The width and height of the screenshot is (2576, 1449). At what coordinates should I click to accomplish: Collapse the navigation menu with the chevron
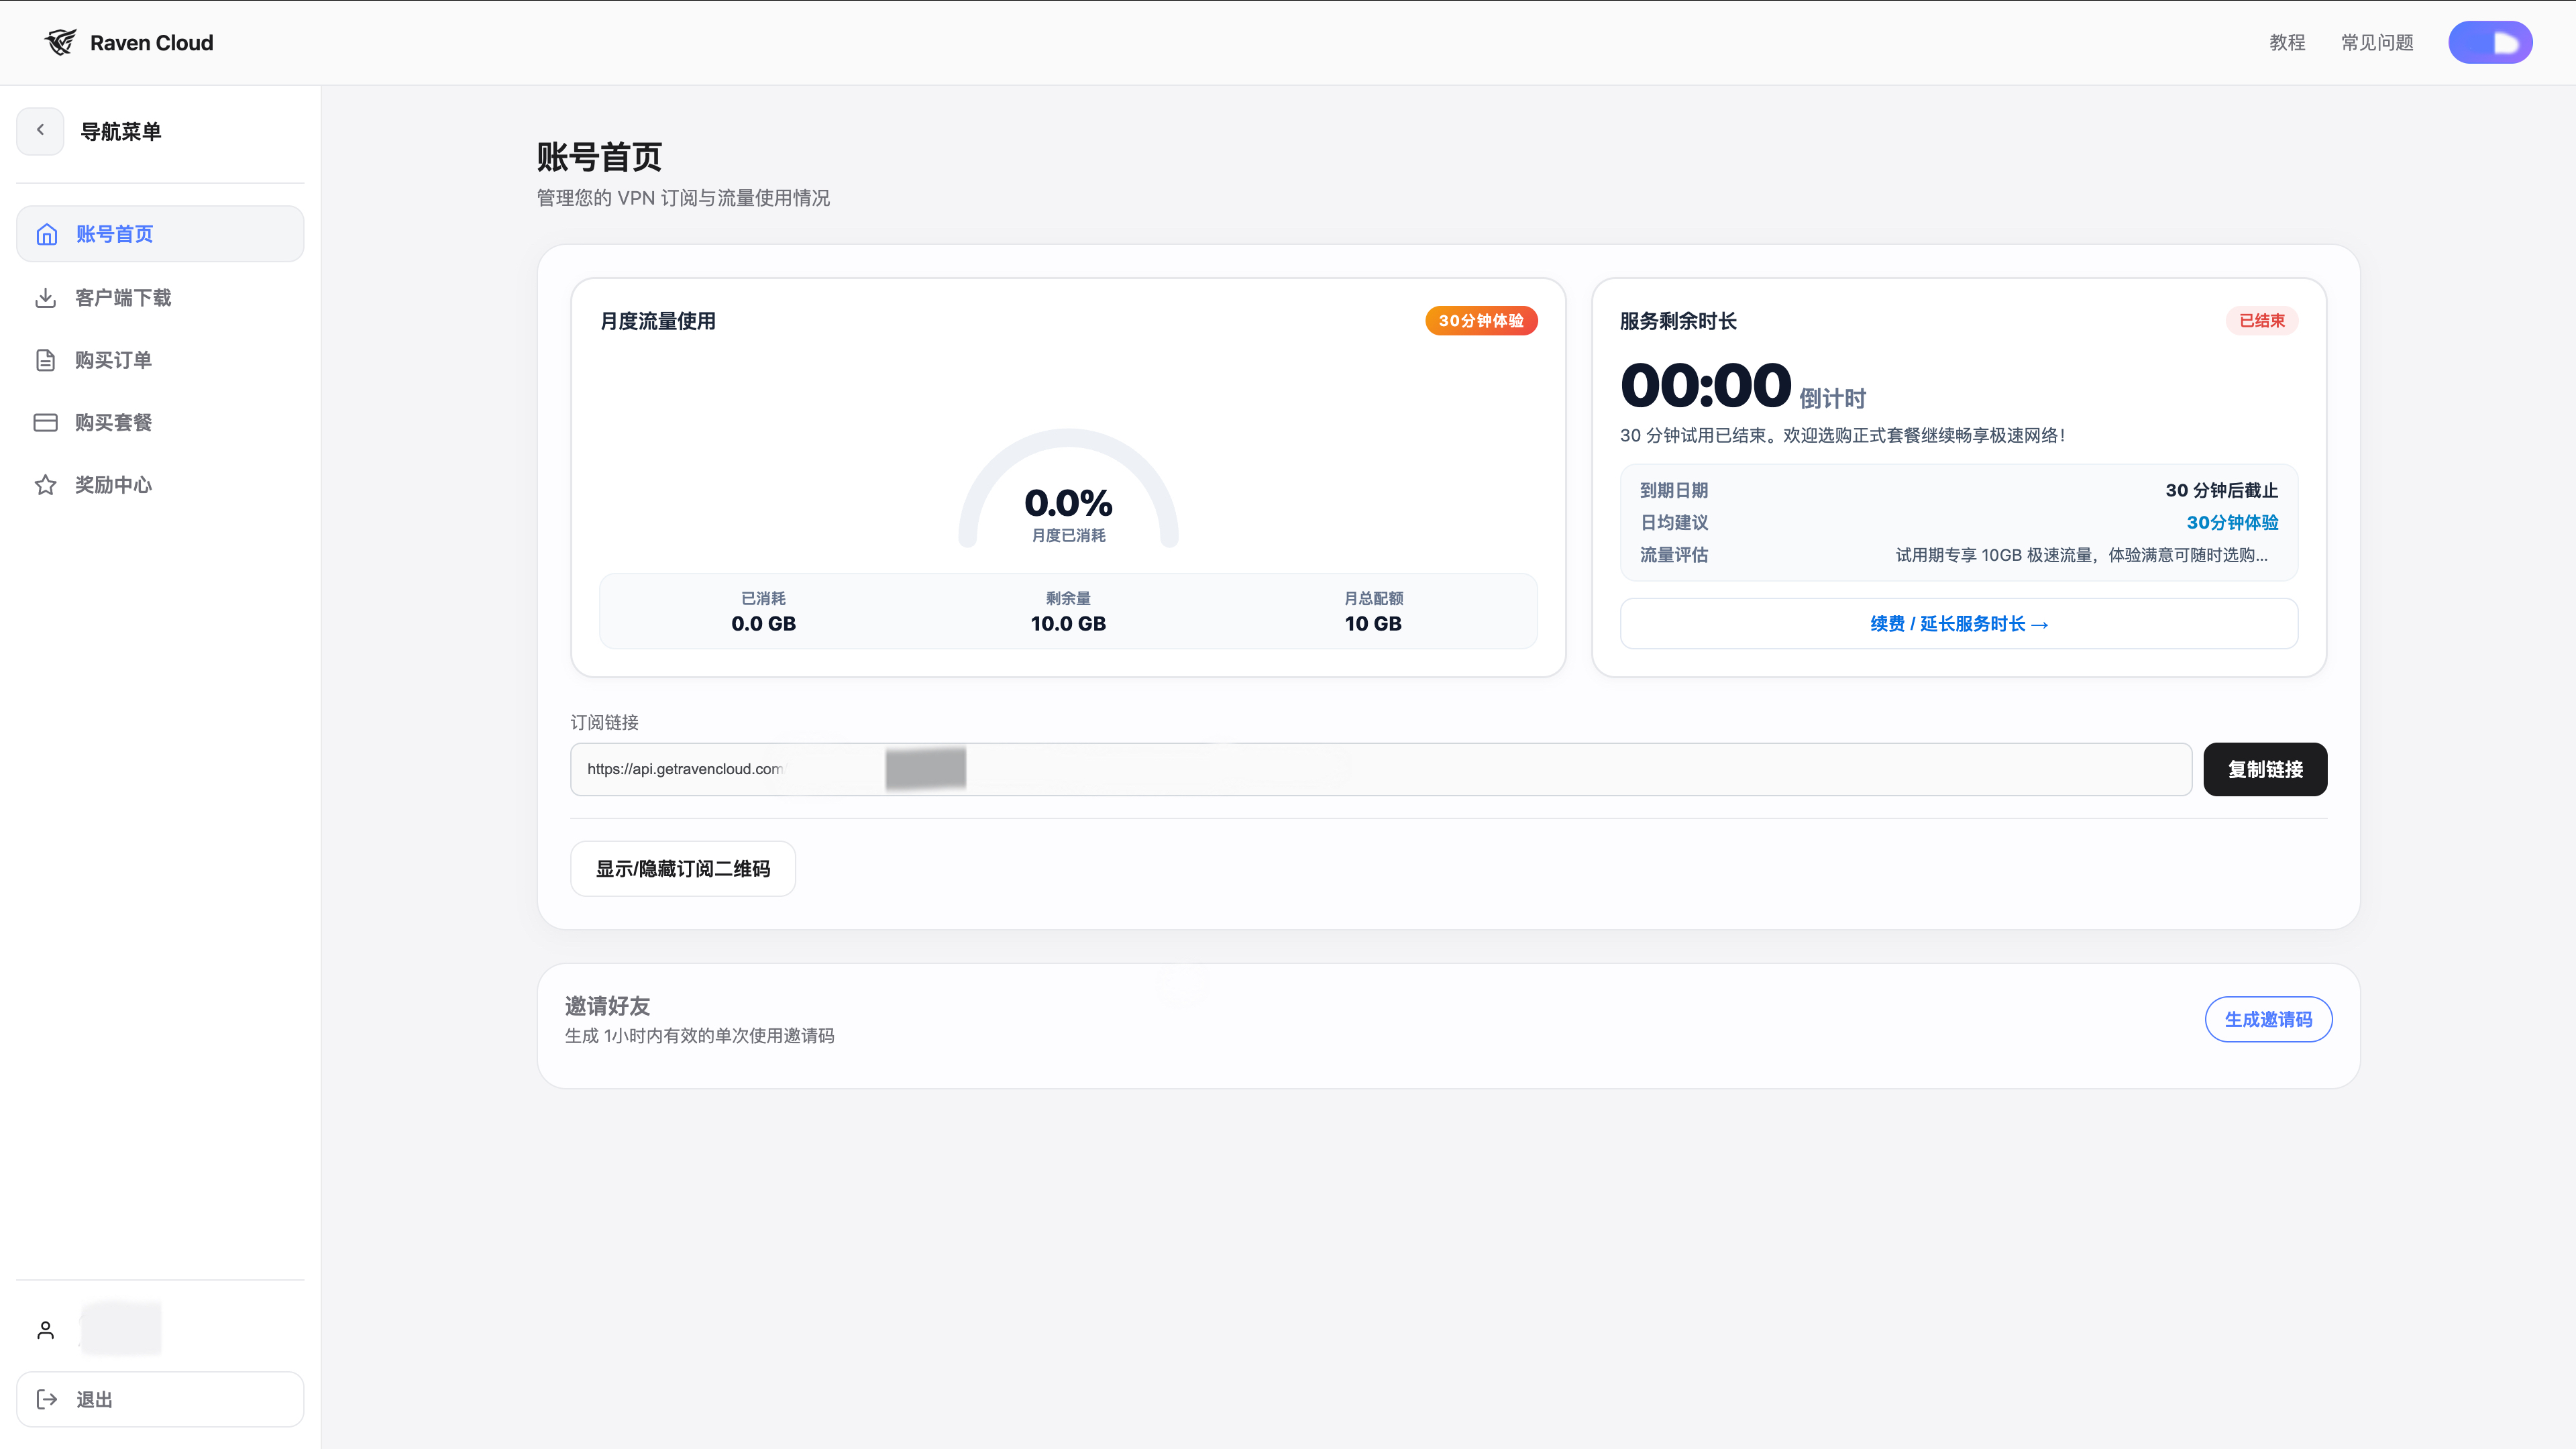point(40,131)
